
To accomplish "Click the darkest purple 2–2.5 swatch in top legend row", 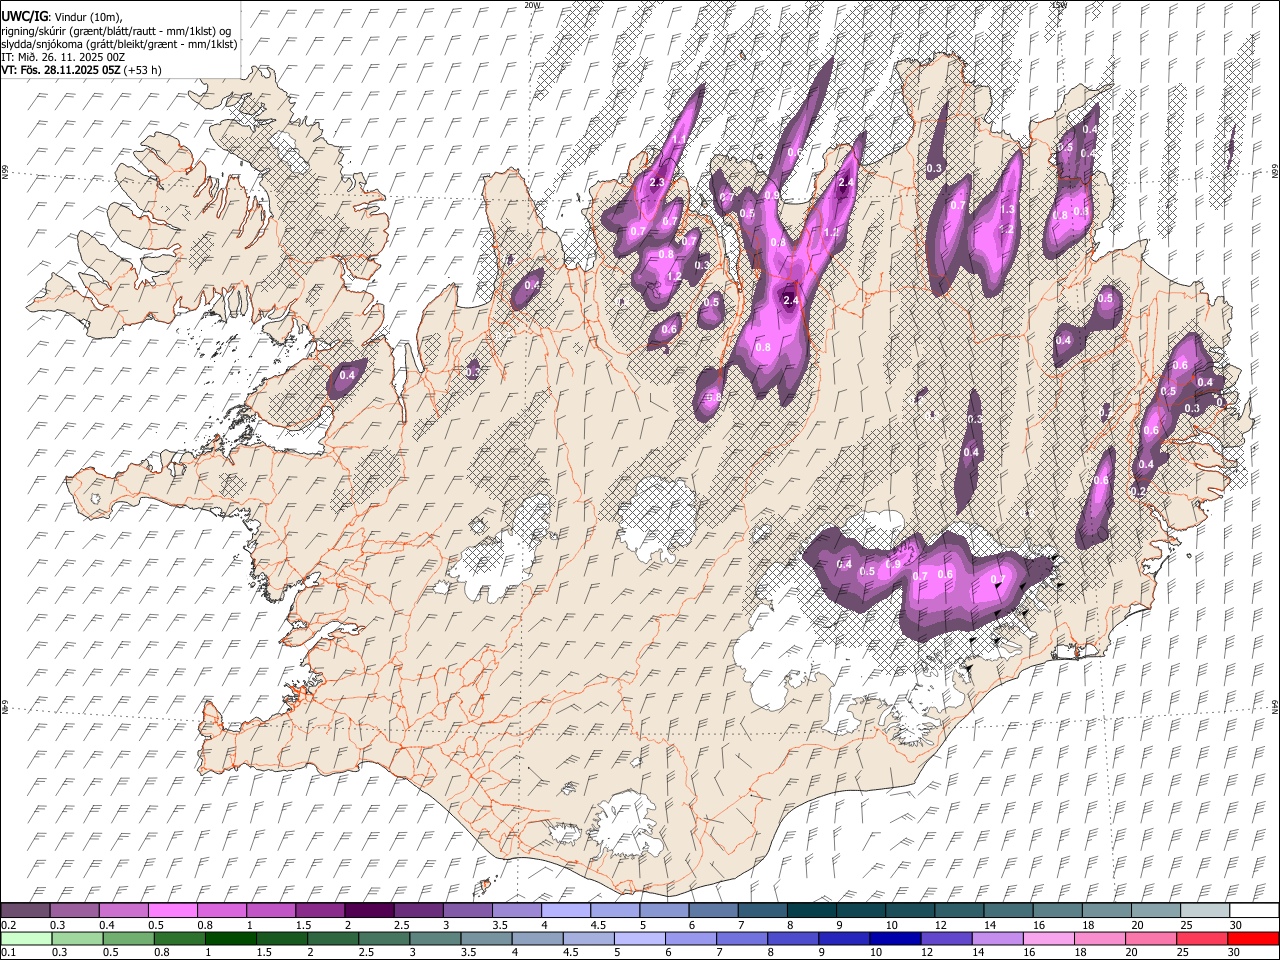I will (369, 911).
